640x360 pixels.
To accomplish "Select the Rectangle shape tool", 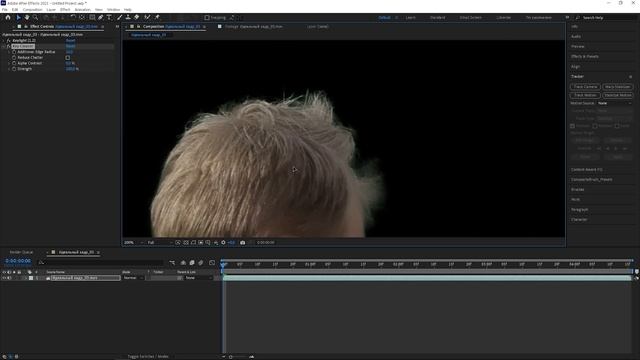I will [x=92, y=18].
